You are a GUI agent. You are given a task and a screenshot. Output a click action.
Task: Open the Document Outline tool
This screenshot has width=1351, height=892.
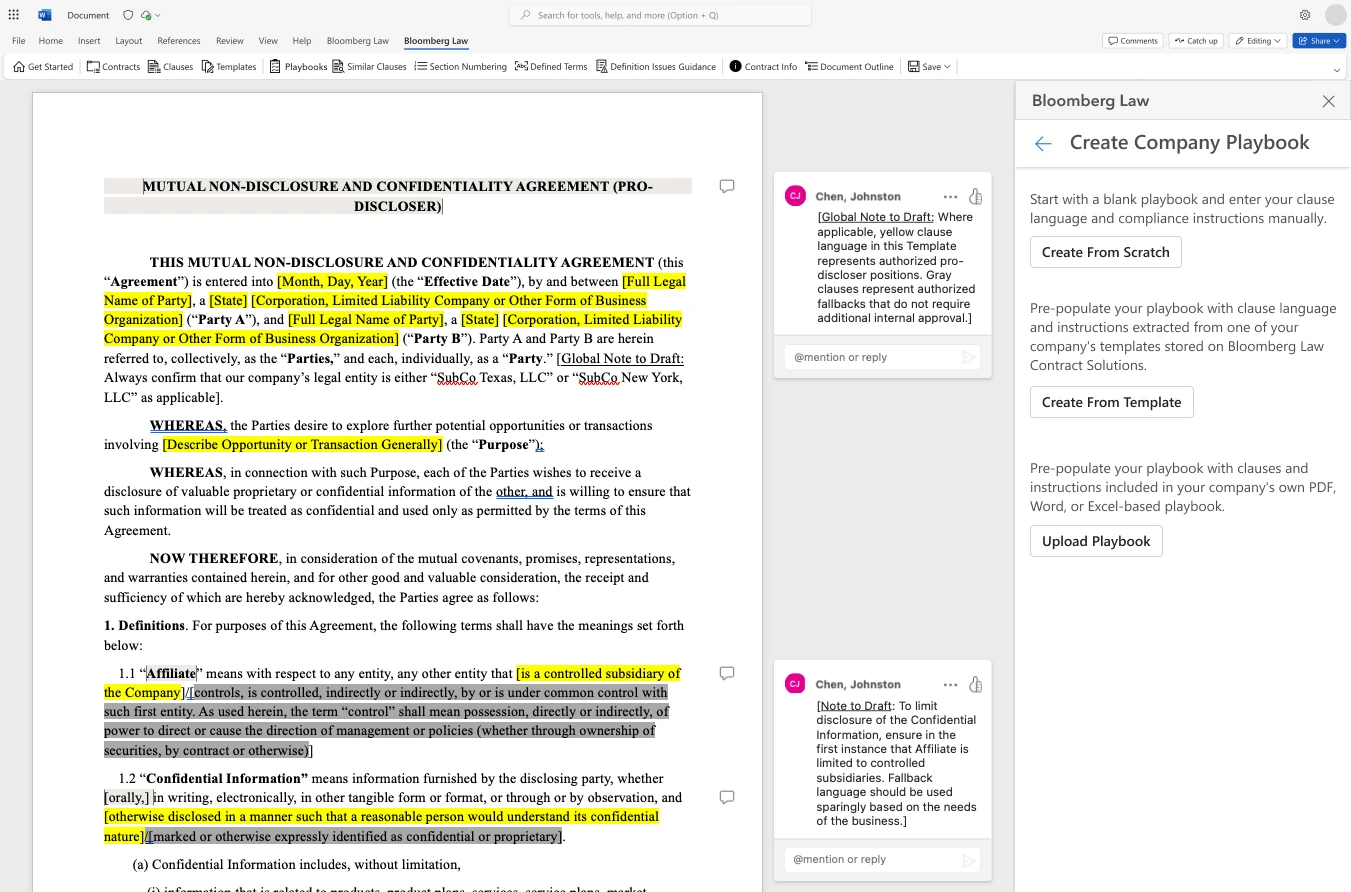(849, 67)
